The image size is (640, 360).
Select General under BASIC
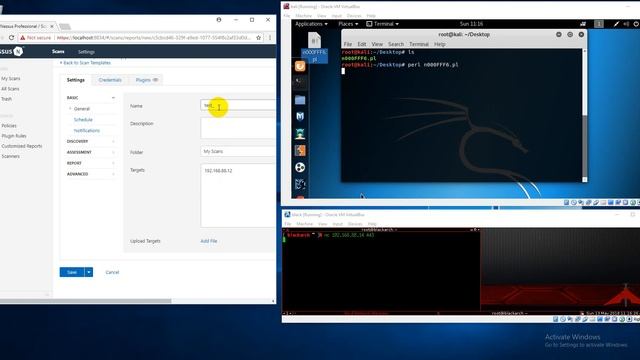82,109
